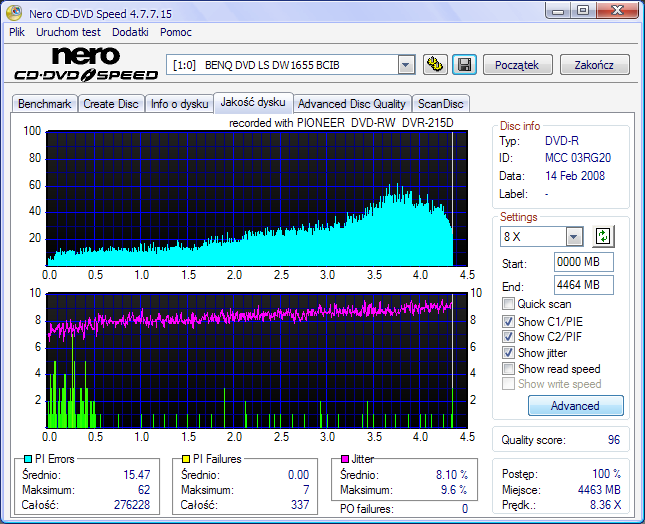
Task: Uncheck Show C1/PIE
Action: tap(508, 321)
